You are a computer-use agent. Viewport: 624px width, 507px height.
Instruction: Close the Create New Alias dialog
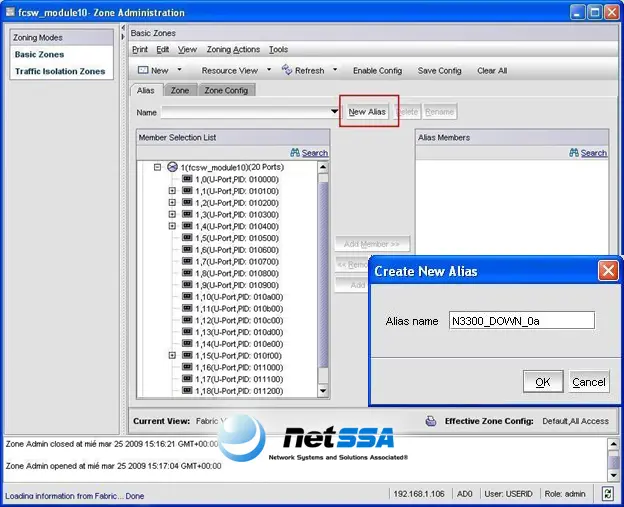point(608,271)
